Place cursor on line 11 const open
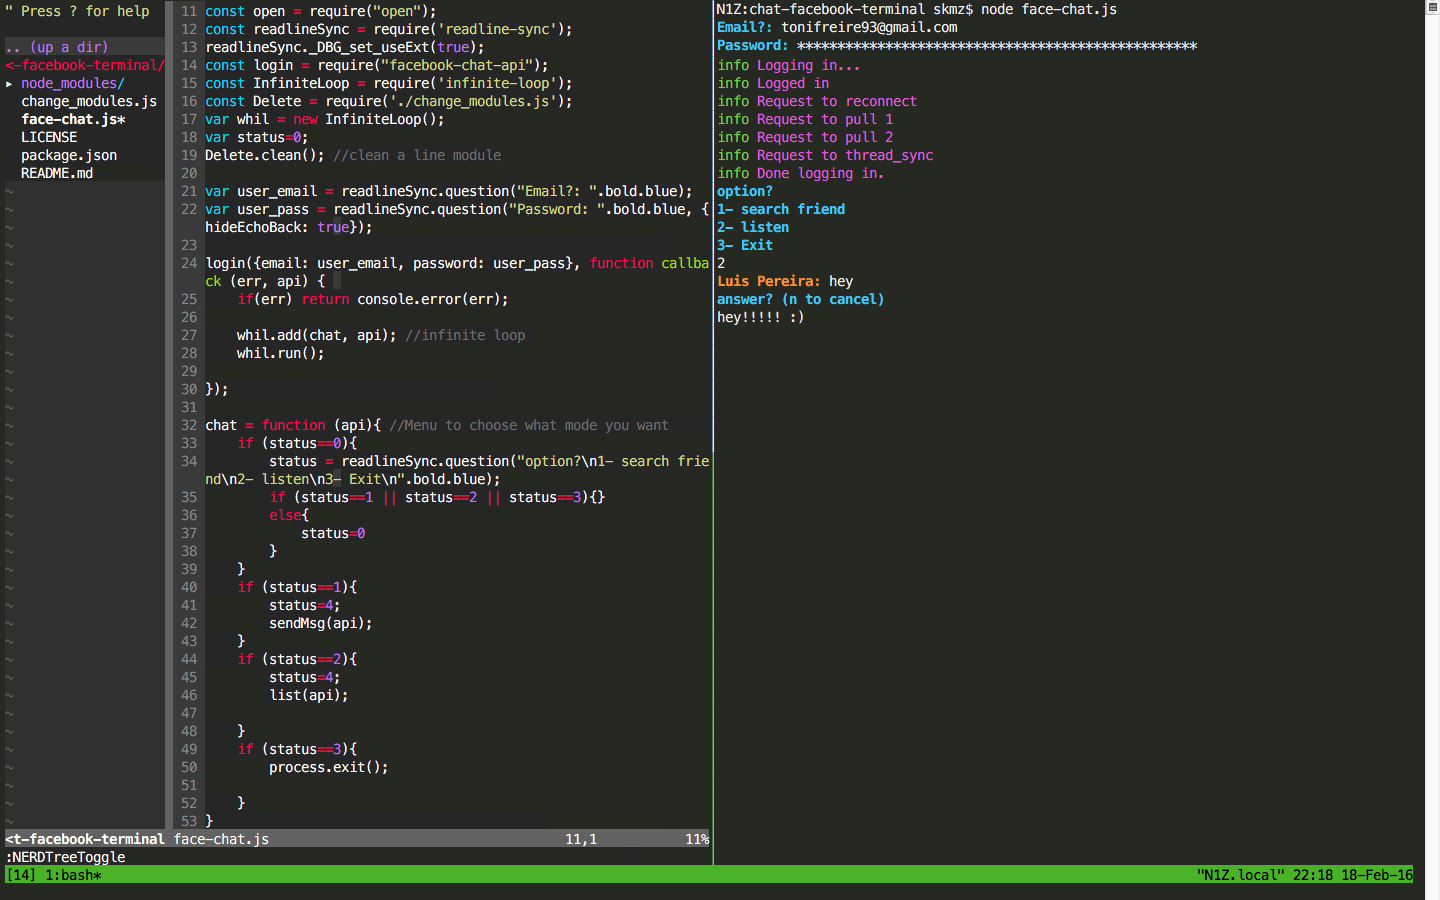This screenshot has height=900, width=1440. [321, 11]
